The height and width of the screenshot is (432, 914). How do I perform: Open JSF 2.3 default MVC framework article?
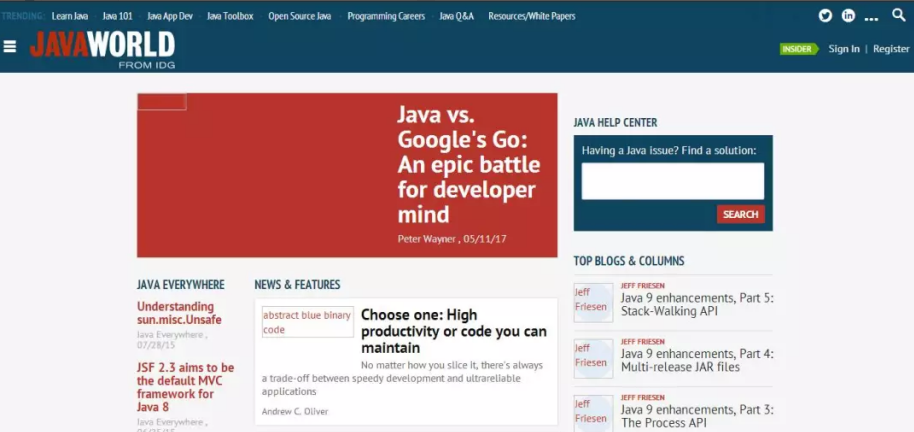click(185, 387)
